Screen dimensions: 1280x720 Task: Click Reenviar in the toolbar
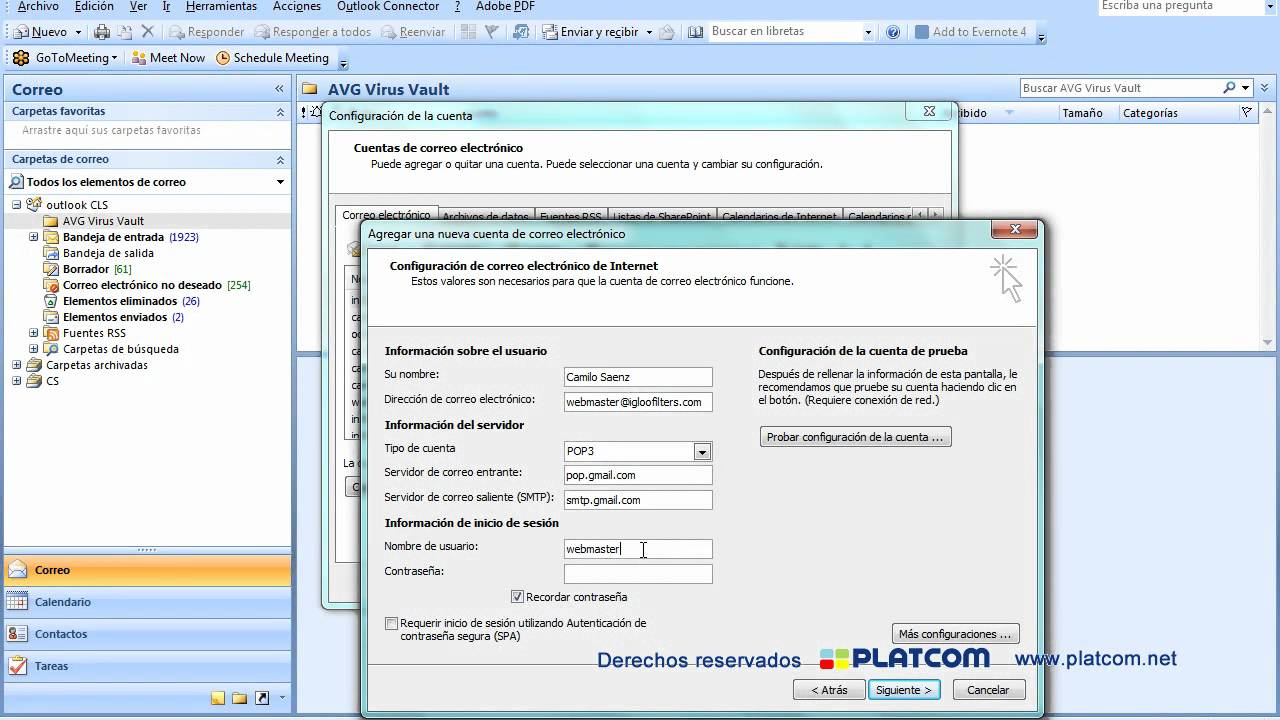coord(413,32)
